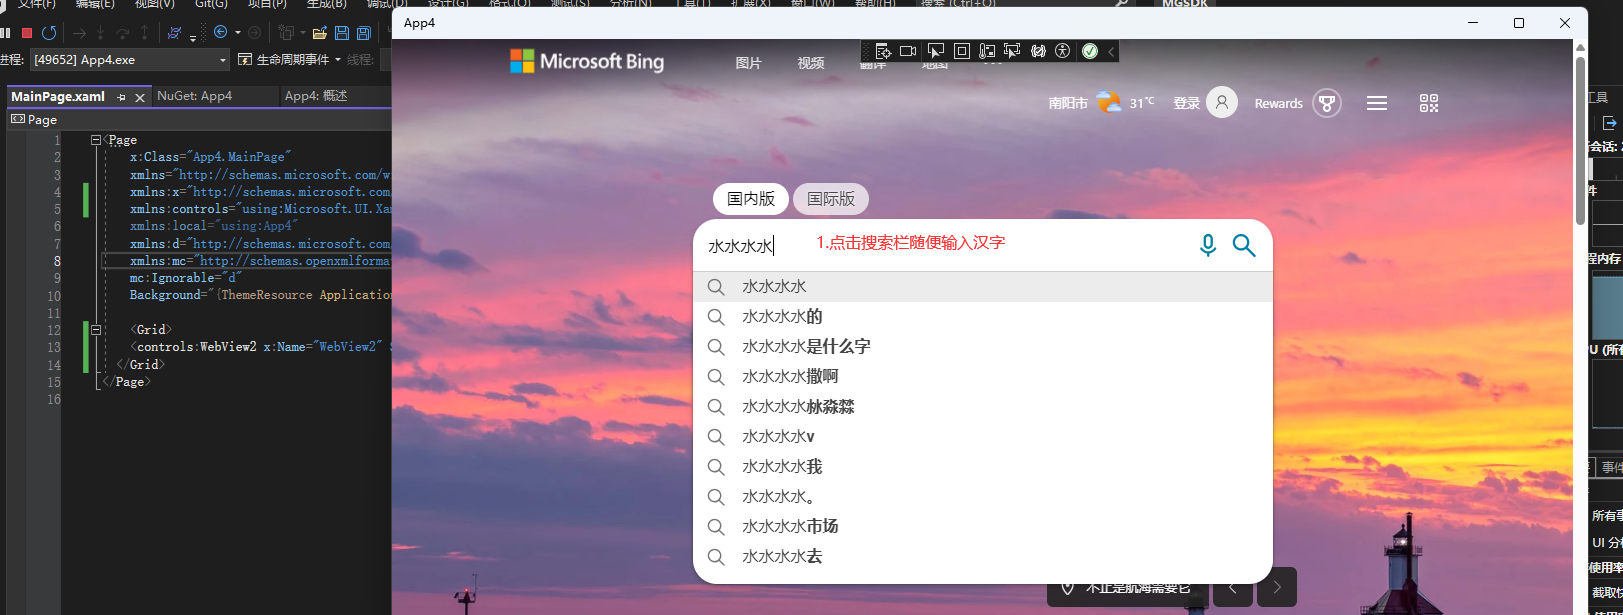Navigate backward with the blue circled arrow

tap(220, 33)
